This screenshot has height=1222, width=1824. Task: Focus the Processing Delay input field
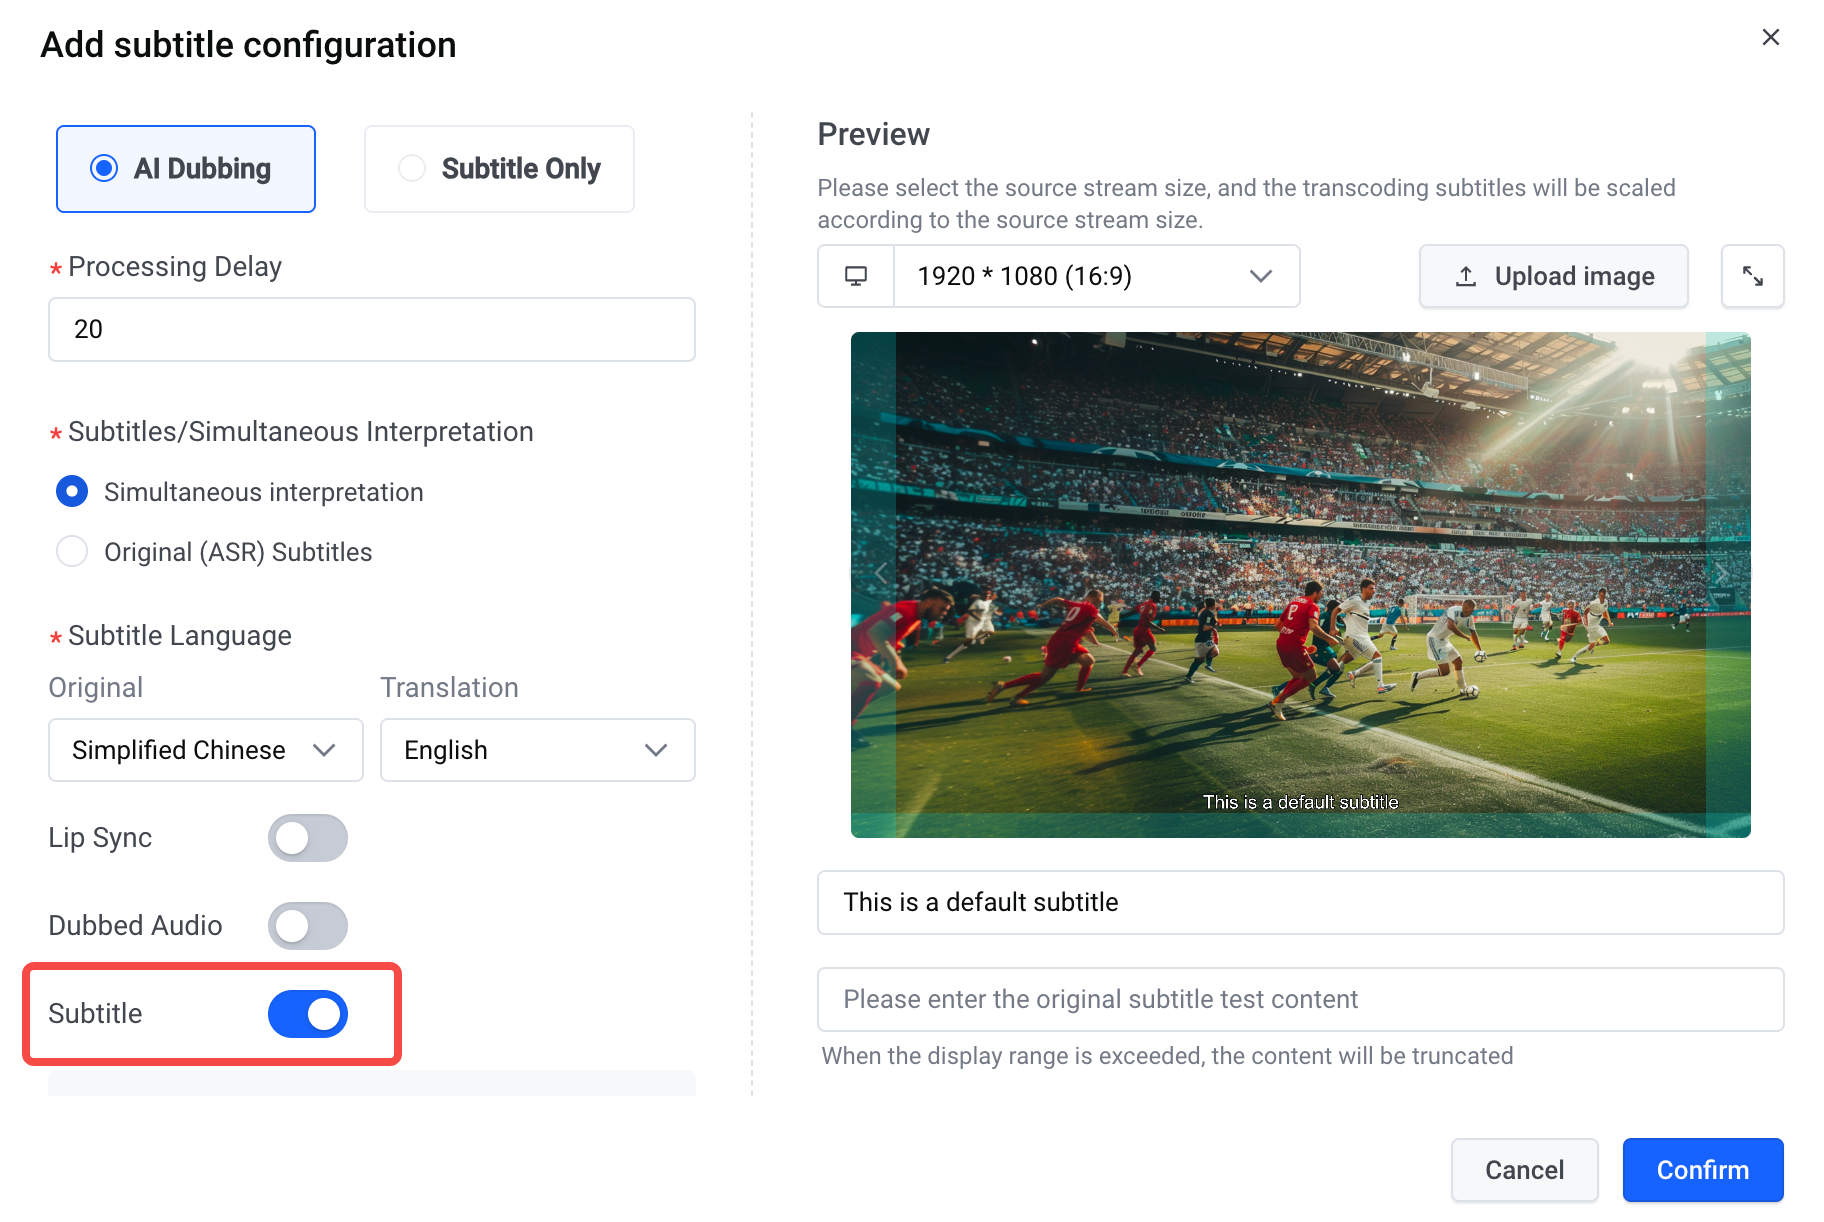click(x=372, y=329)
